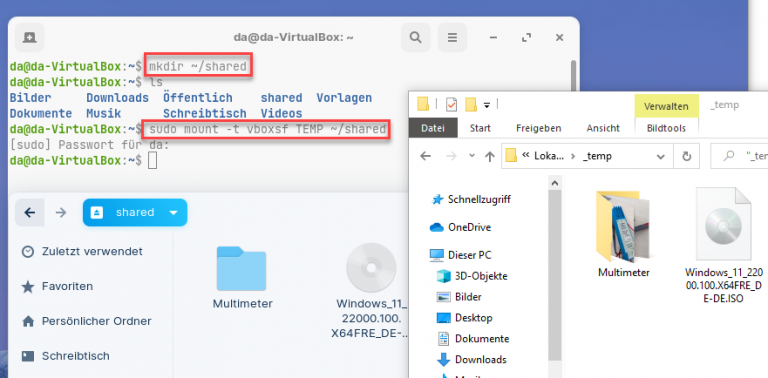The width and height of the screenshot is (768, 378).
Task: Select the Multimeter folder thumbnail in Explorer
Action: pos(624,234)
